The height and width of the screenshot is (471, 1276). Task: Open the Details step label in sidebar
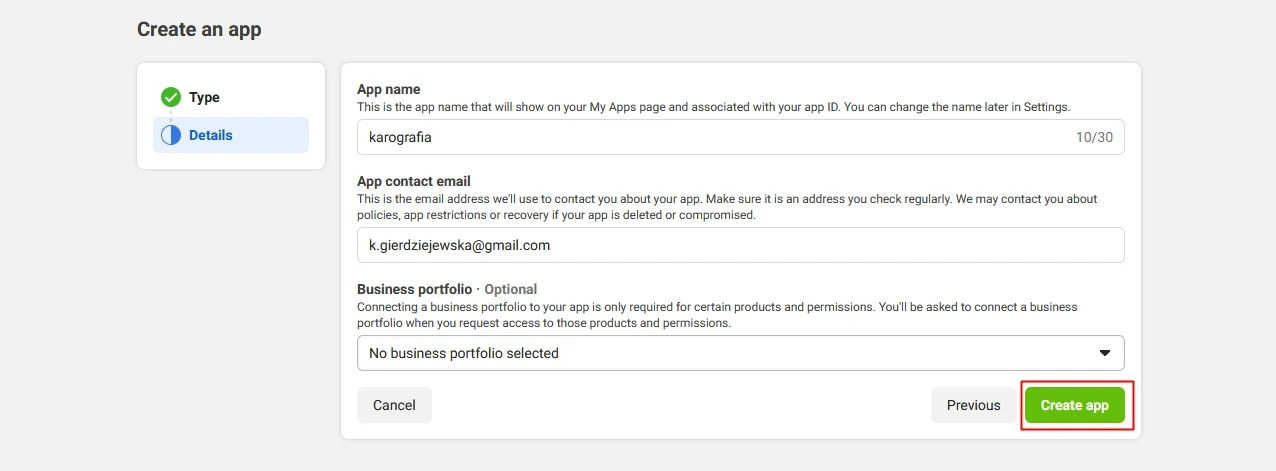click(210, 135)
